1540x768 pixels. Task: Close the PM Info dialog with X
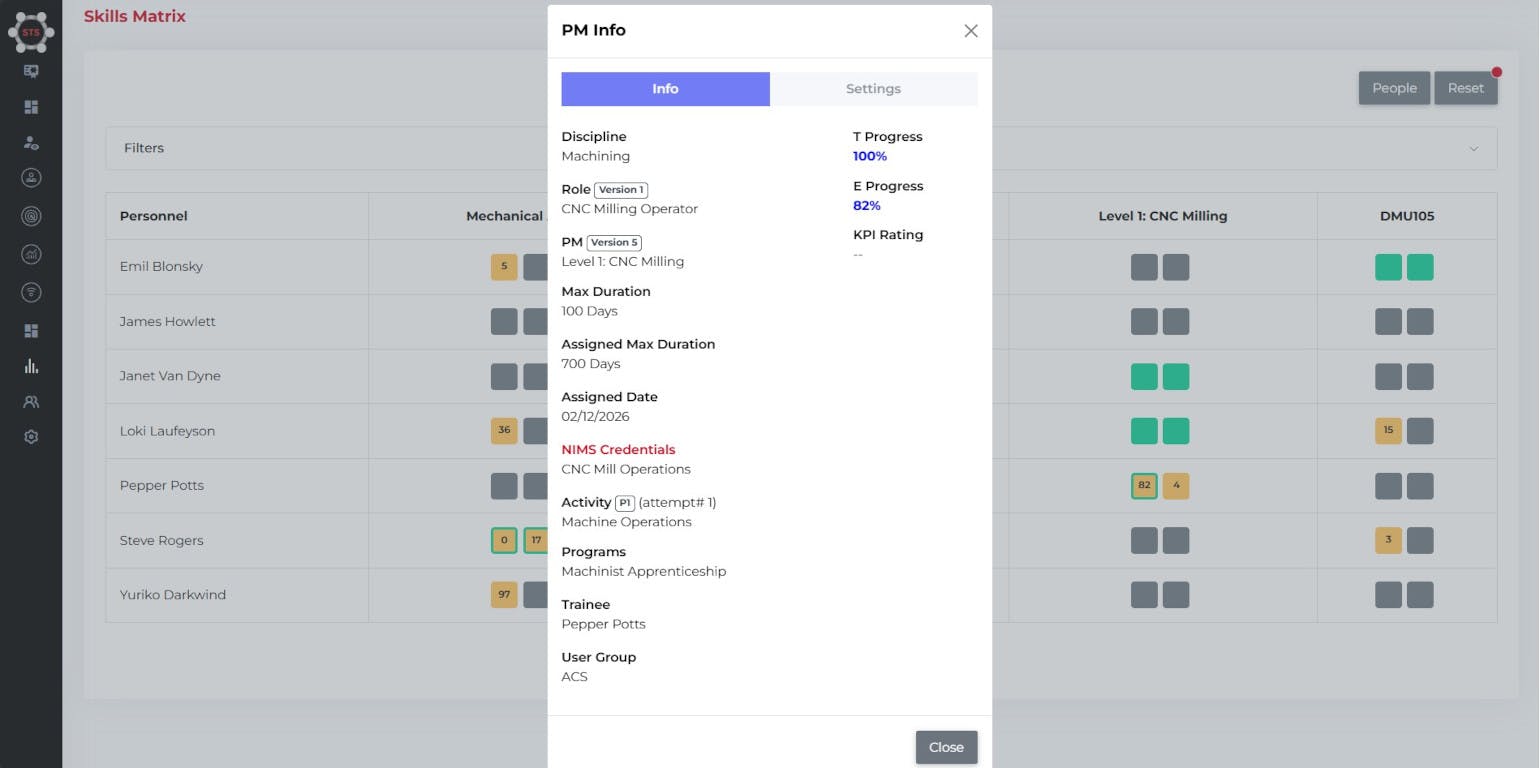(970, 31)
